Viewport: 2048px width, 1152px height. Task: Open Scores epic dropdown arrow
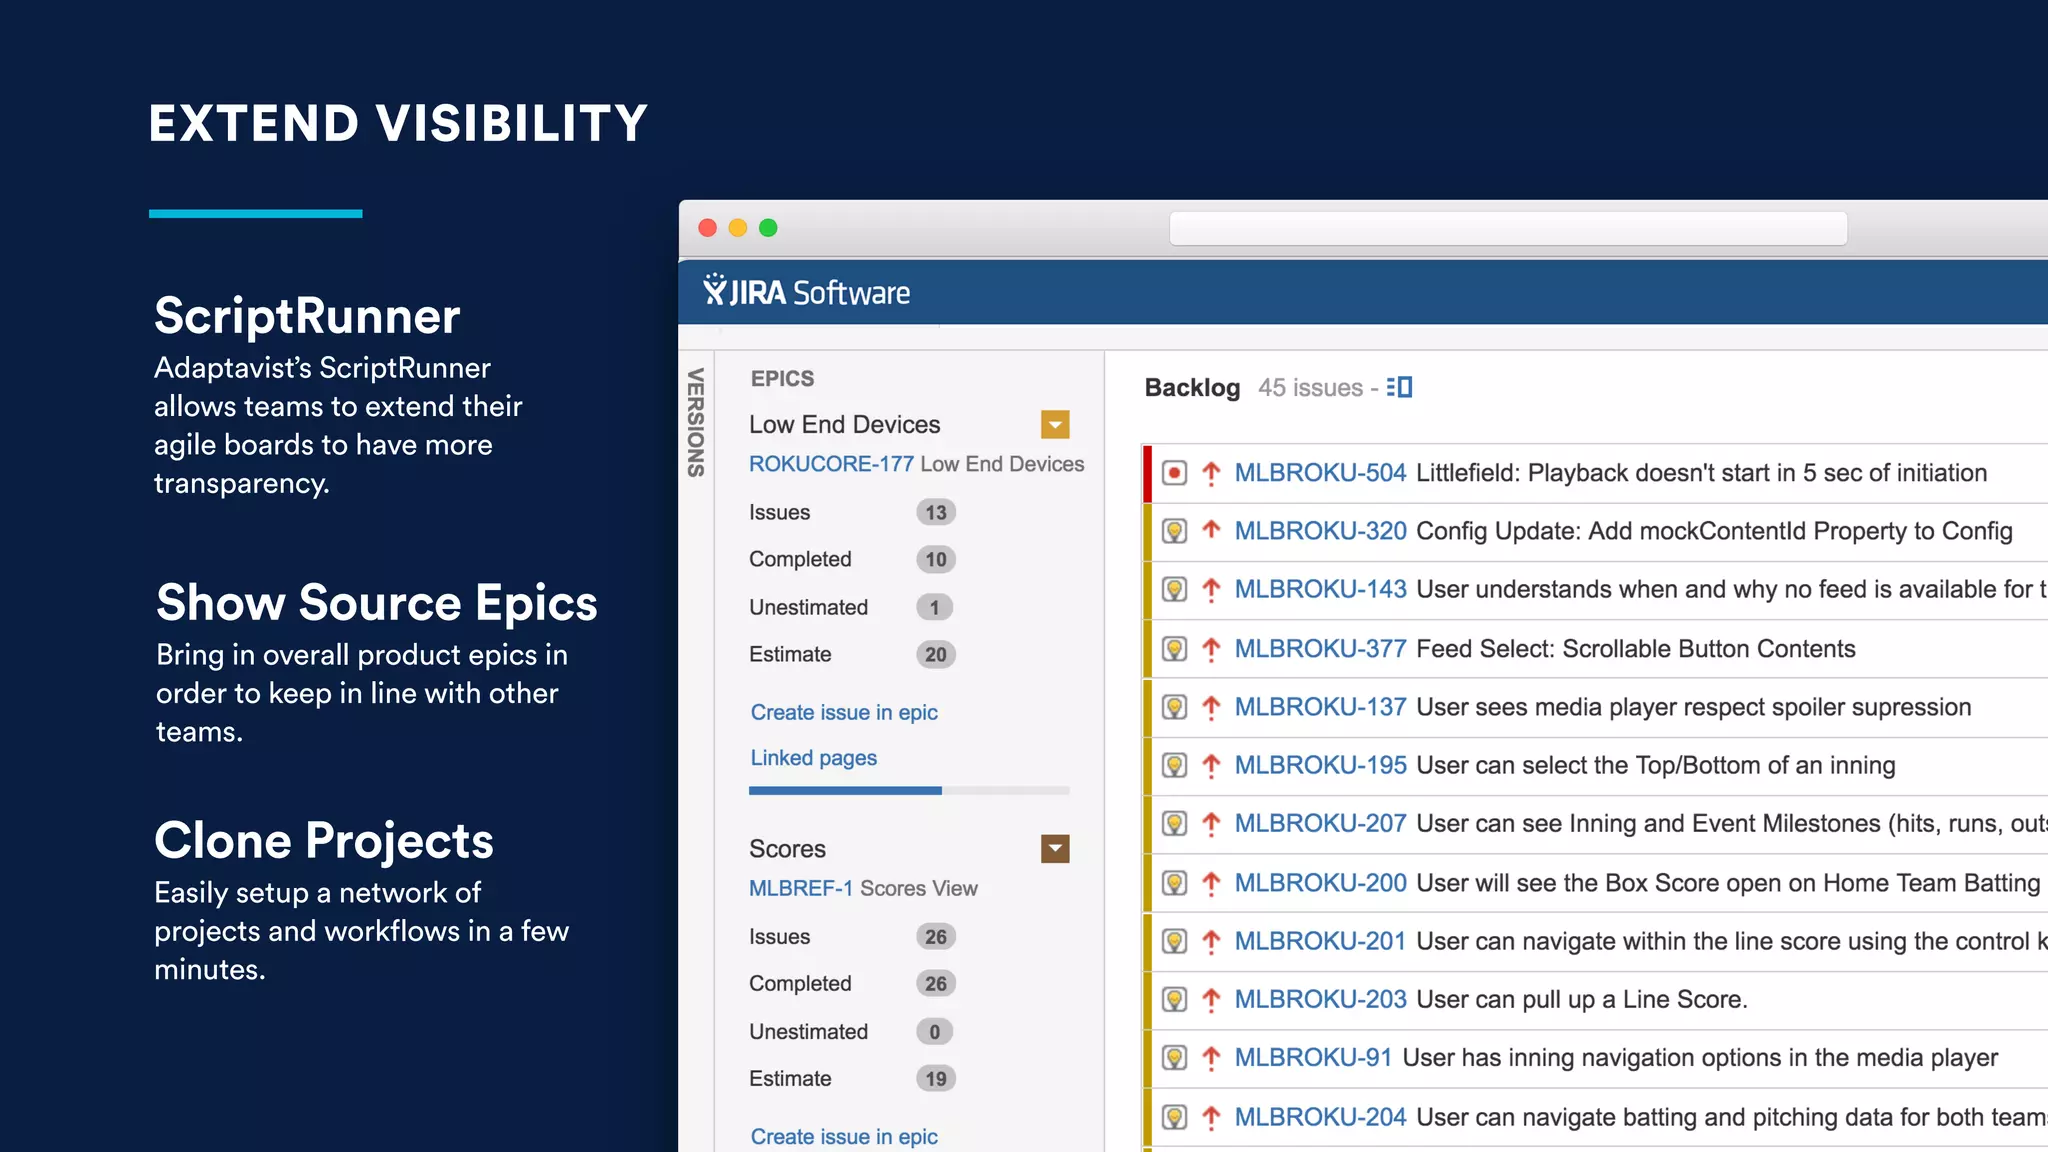(x=1055, y=849)
